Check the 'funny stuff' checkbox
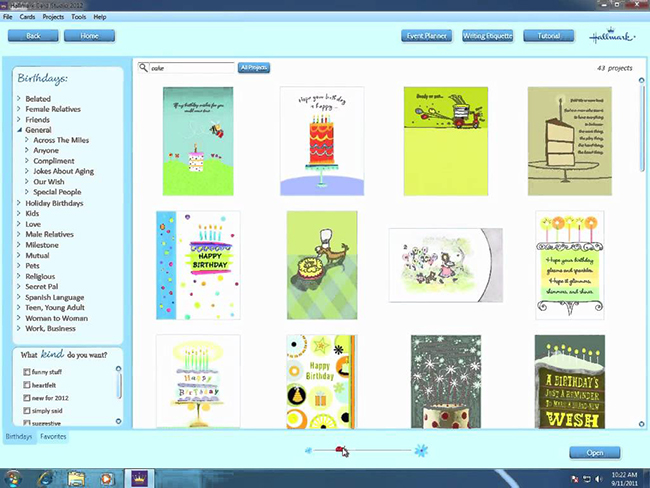The height and width of the screenshot is (488, 650). [x=26, y=372]
